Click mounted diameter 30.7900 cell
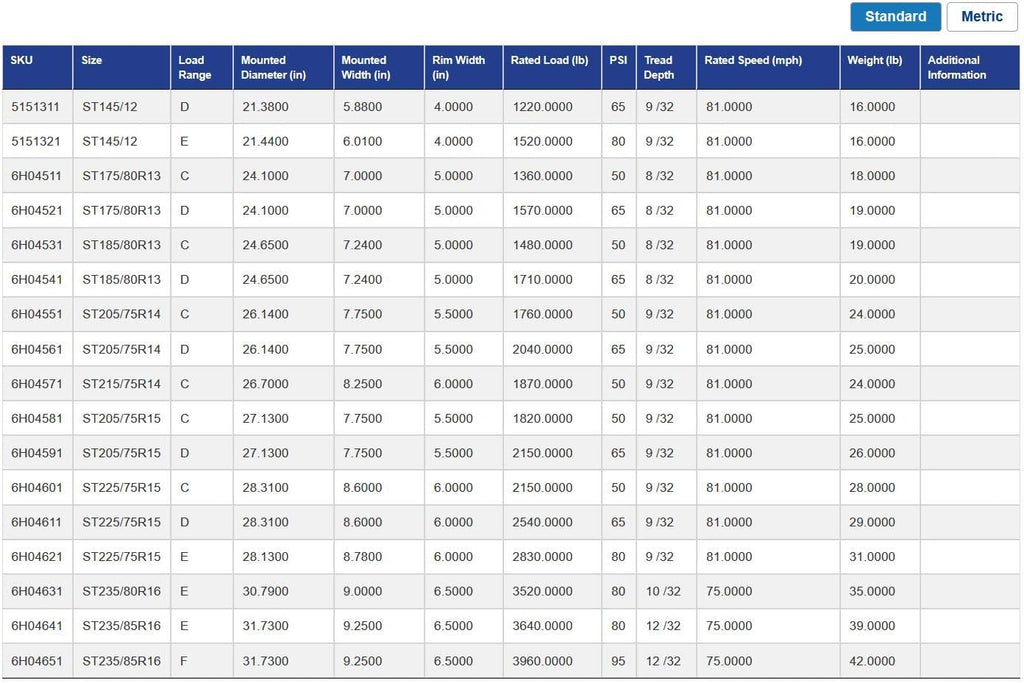Image resolution: width=1024 pixels, height=683 pixels. tap(283, 592)
